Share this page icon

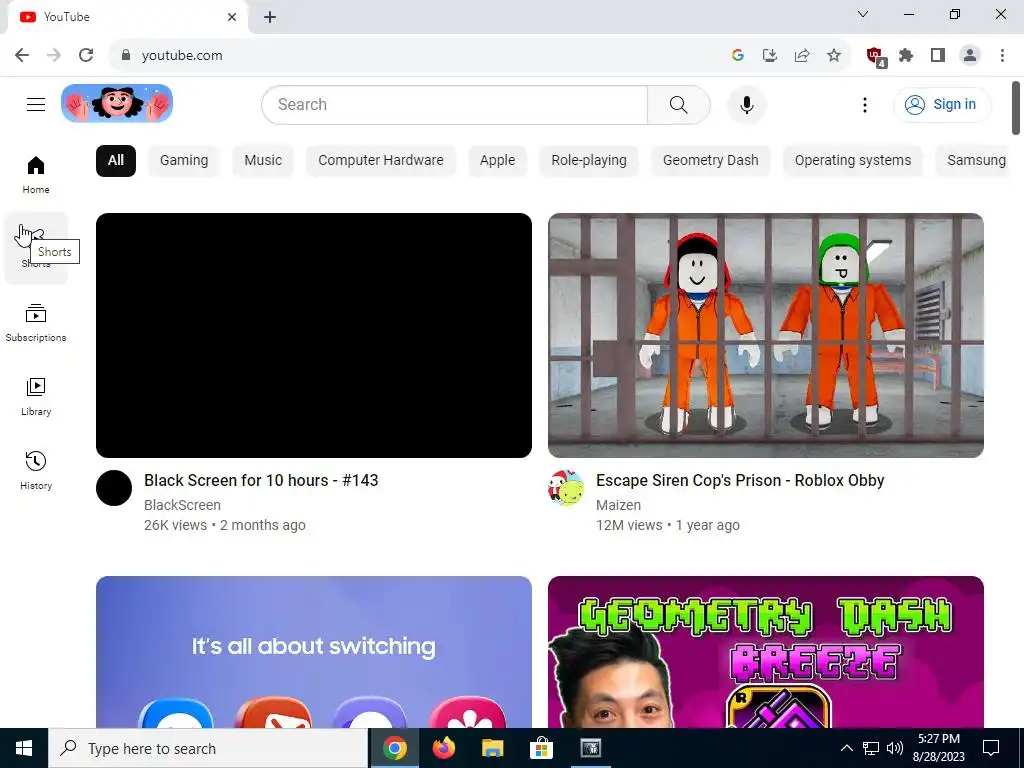click(x=802, y=56)
